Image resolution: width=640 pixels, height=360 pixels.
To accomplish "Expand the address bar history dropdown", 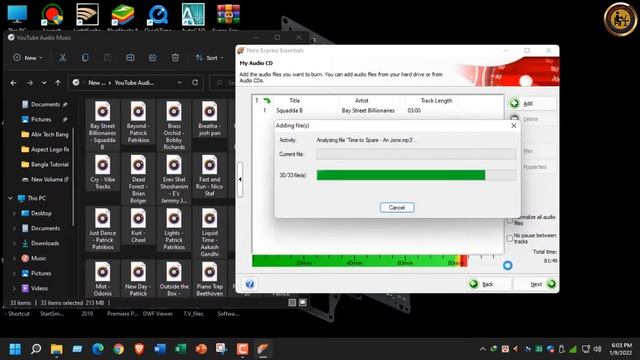I will 180,83.
